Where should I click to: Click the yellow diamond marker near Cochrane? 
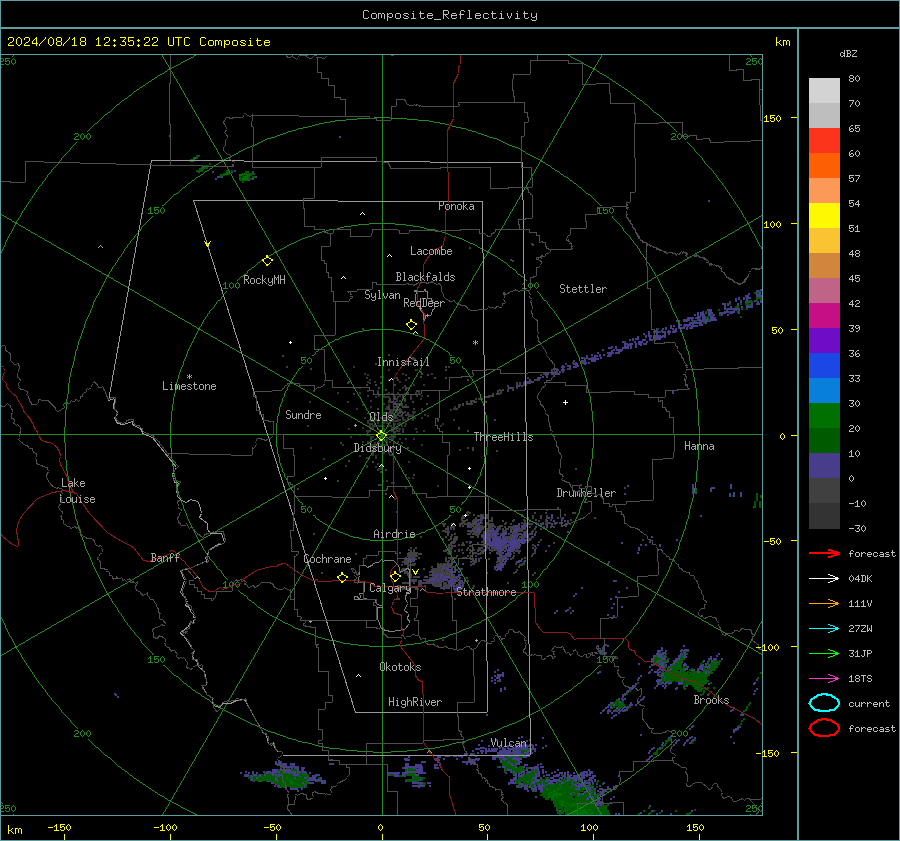(342, 577)
